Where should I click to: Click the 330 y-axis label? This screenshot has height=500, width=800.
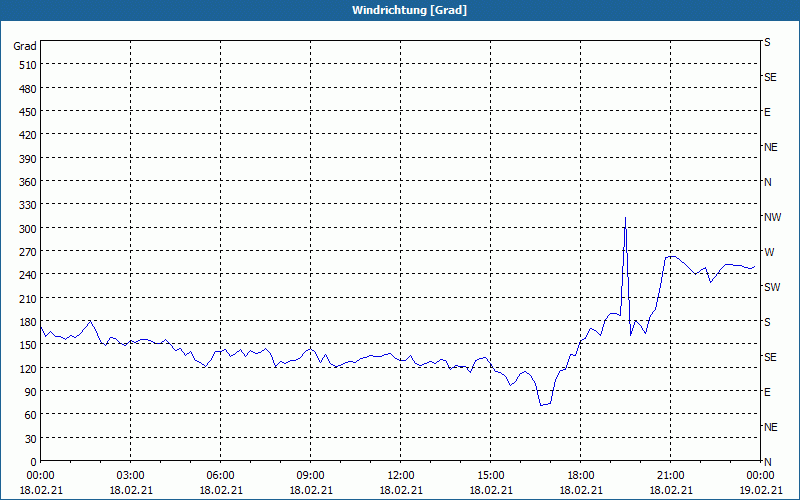pyautogui.click(x=28, y=205)
